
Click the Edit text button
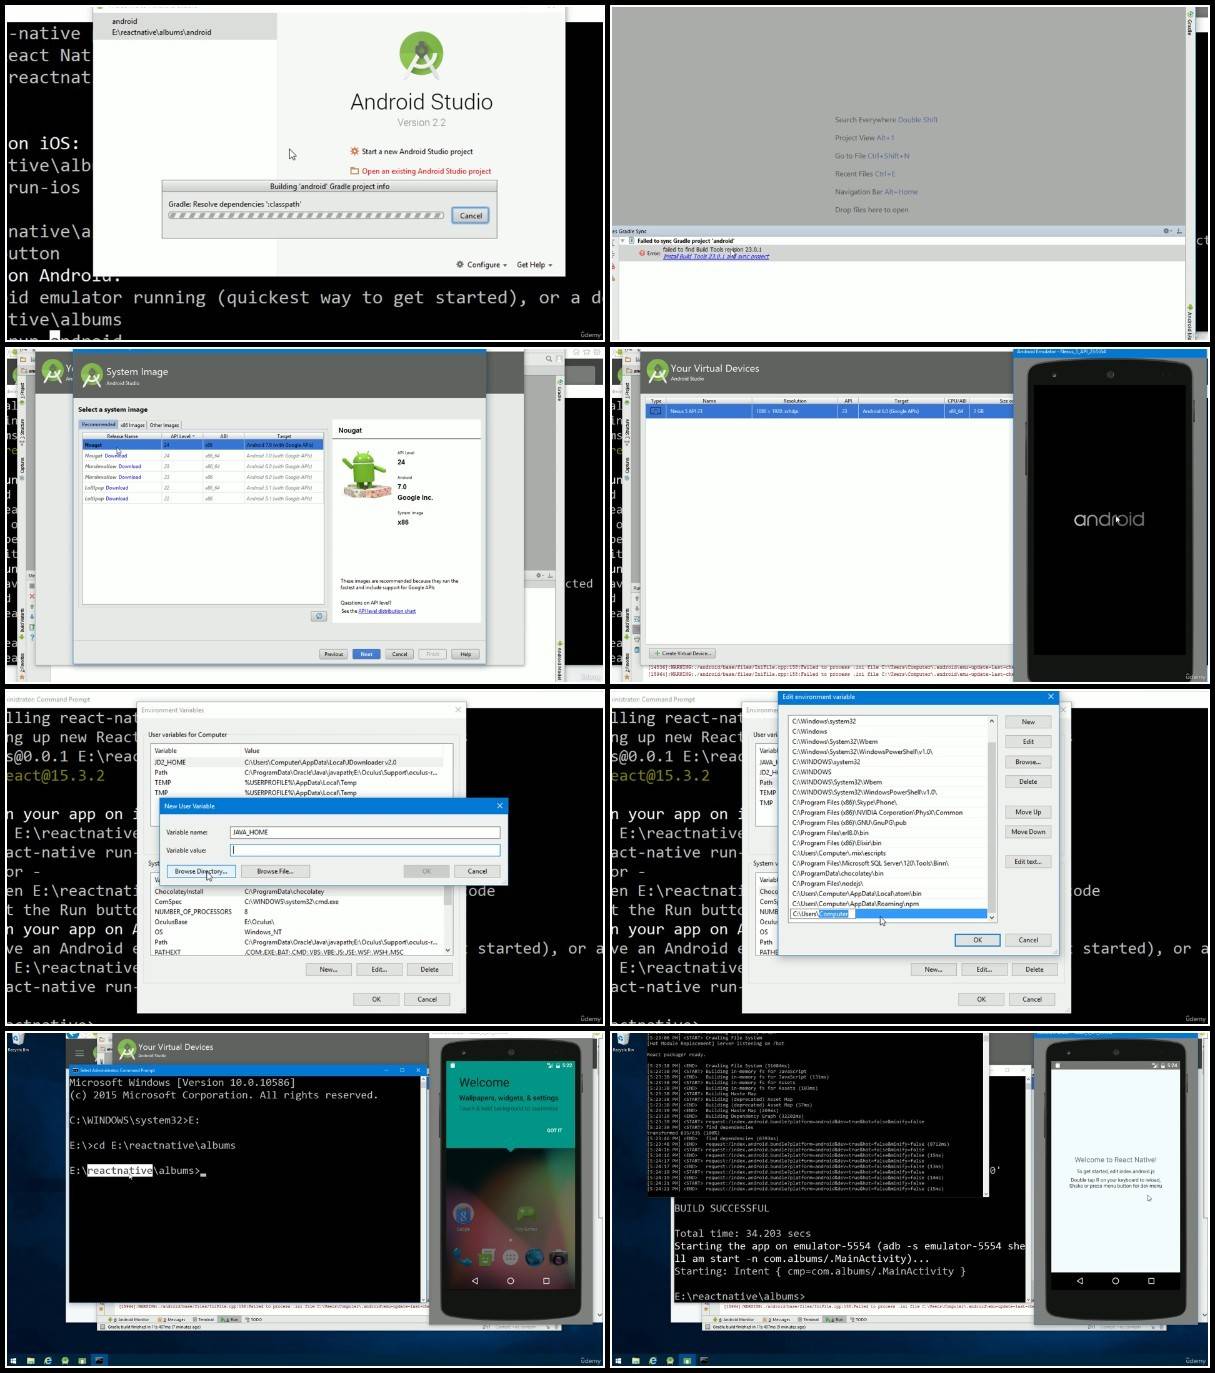tap(1028, 862)
